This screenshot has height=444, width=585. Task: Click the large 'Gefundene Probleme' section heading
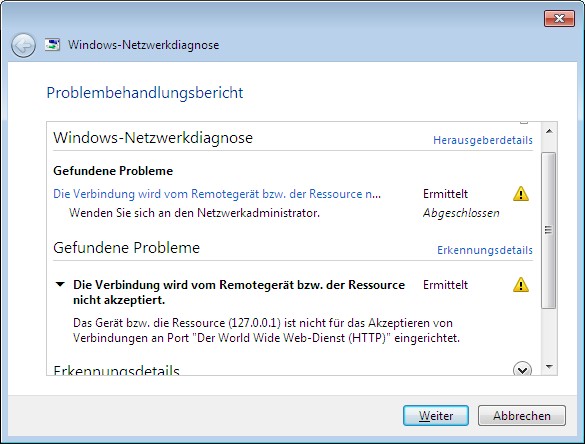(126, 248)
